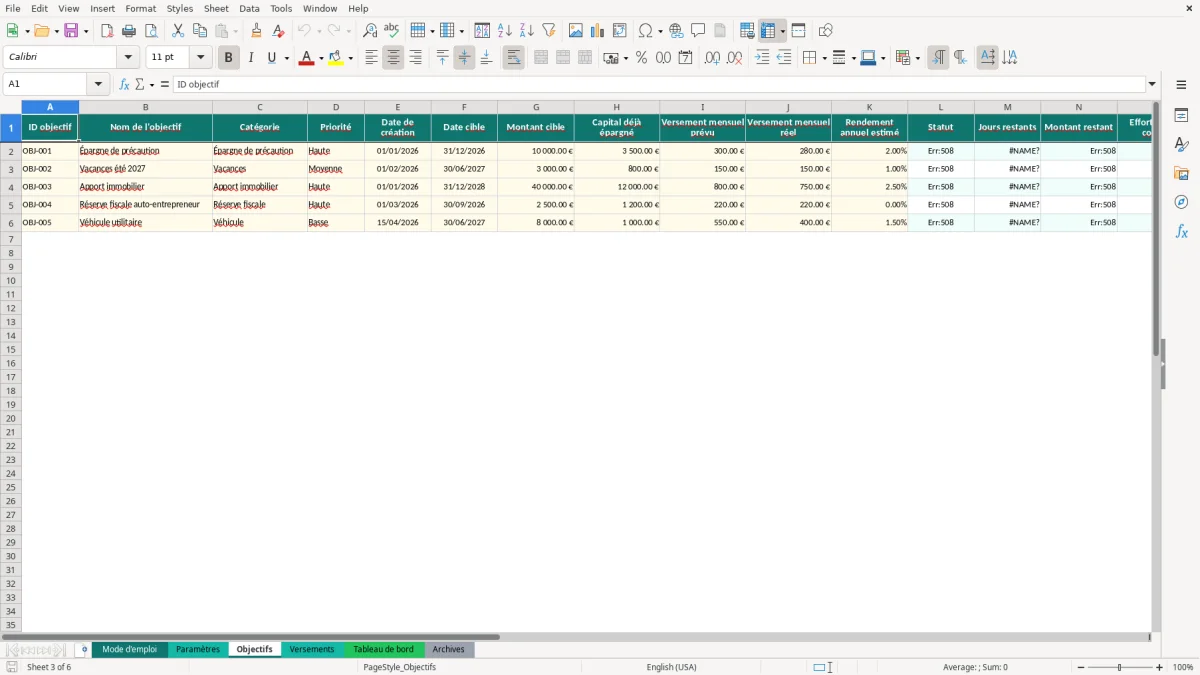This screenshot has height=675, width=1200.
Task: Remove a decimal place
Action: pyautogui.click(x=735, y=58)
